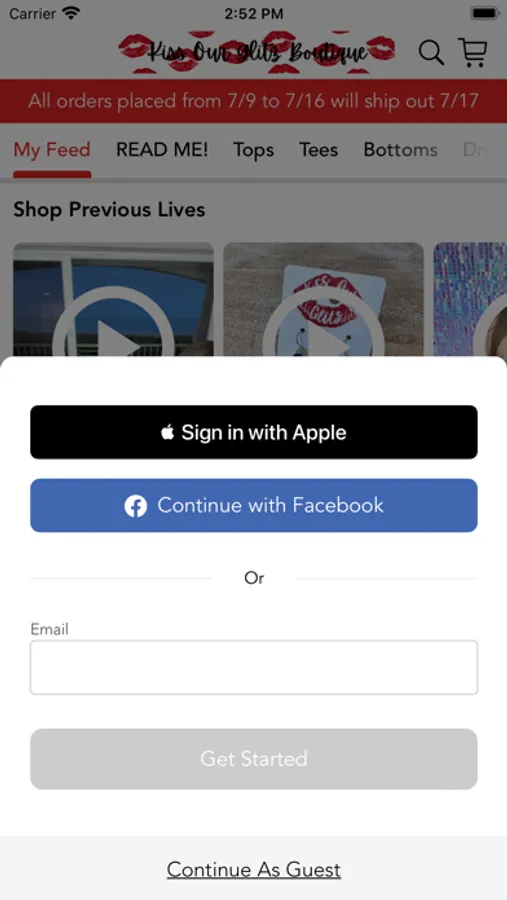Open the shopping cart icon

(x=473, y=52)
